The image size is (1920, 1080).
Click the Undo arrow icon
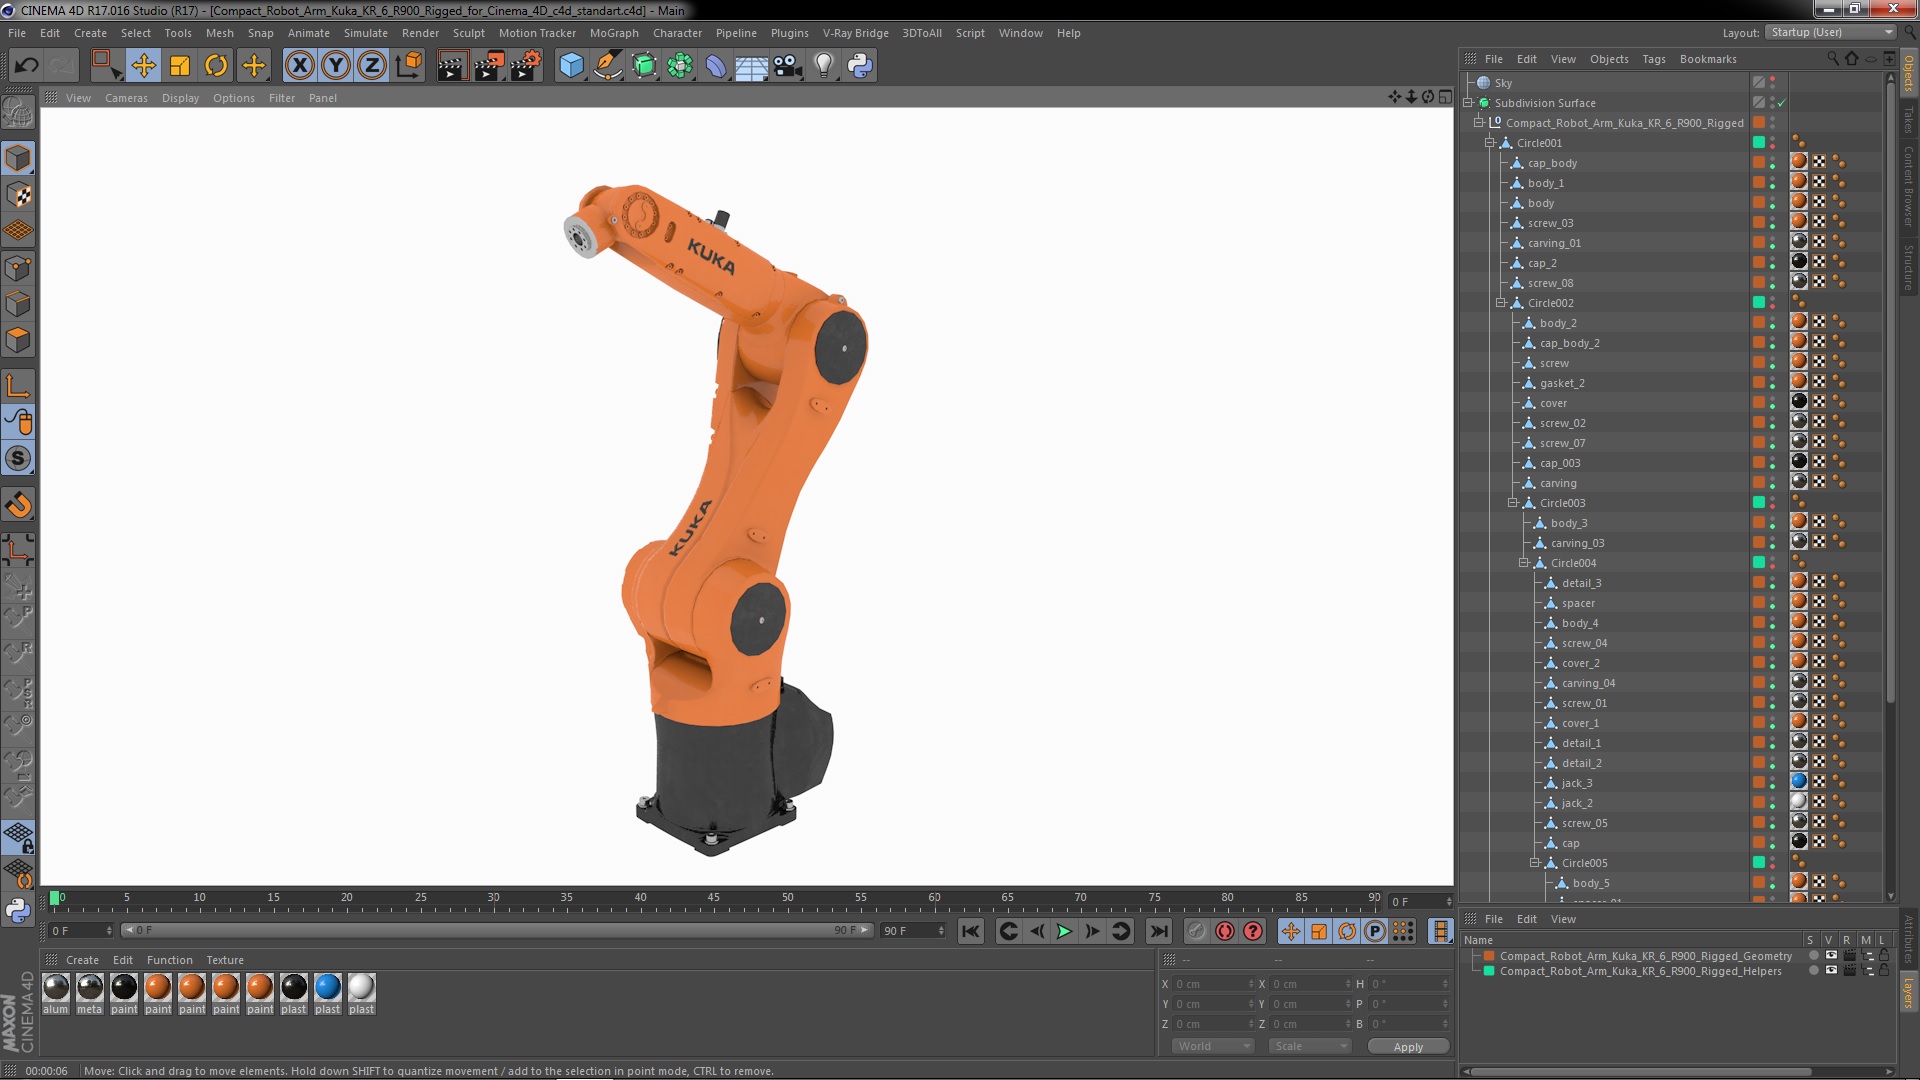pyautogui.click(x=26, y=66)
